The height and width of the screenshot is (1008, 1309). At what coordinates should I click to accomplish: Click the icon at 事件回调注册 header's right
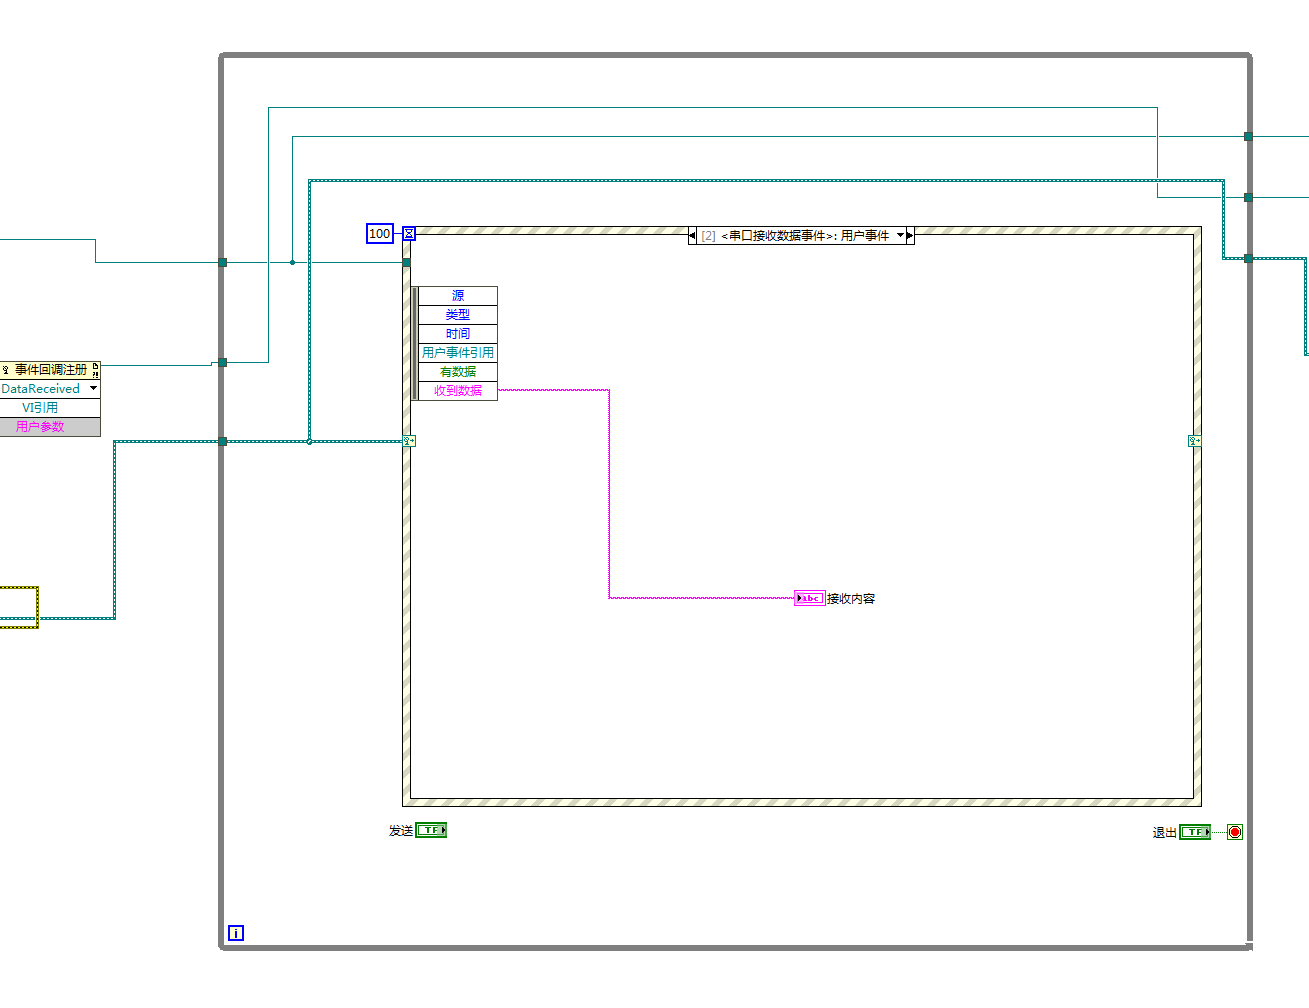pos(95,370)
